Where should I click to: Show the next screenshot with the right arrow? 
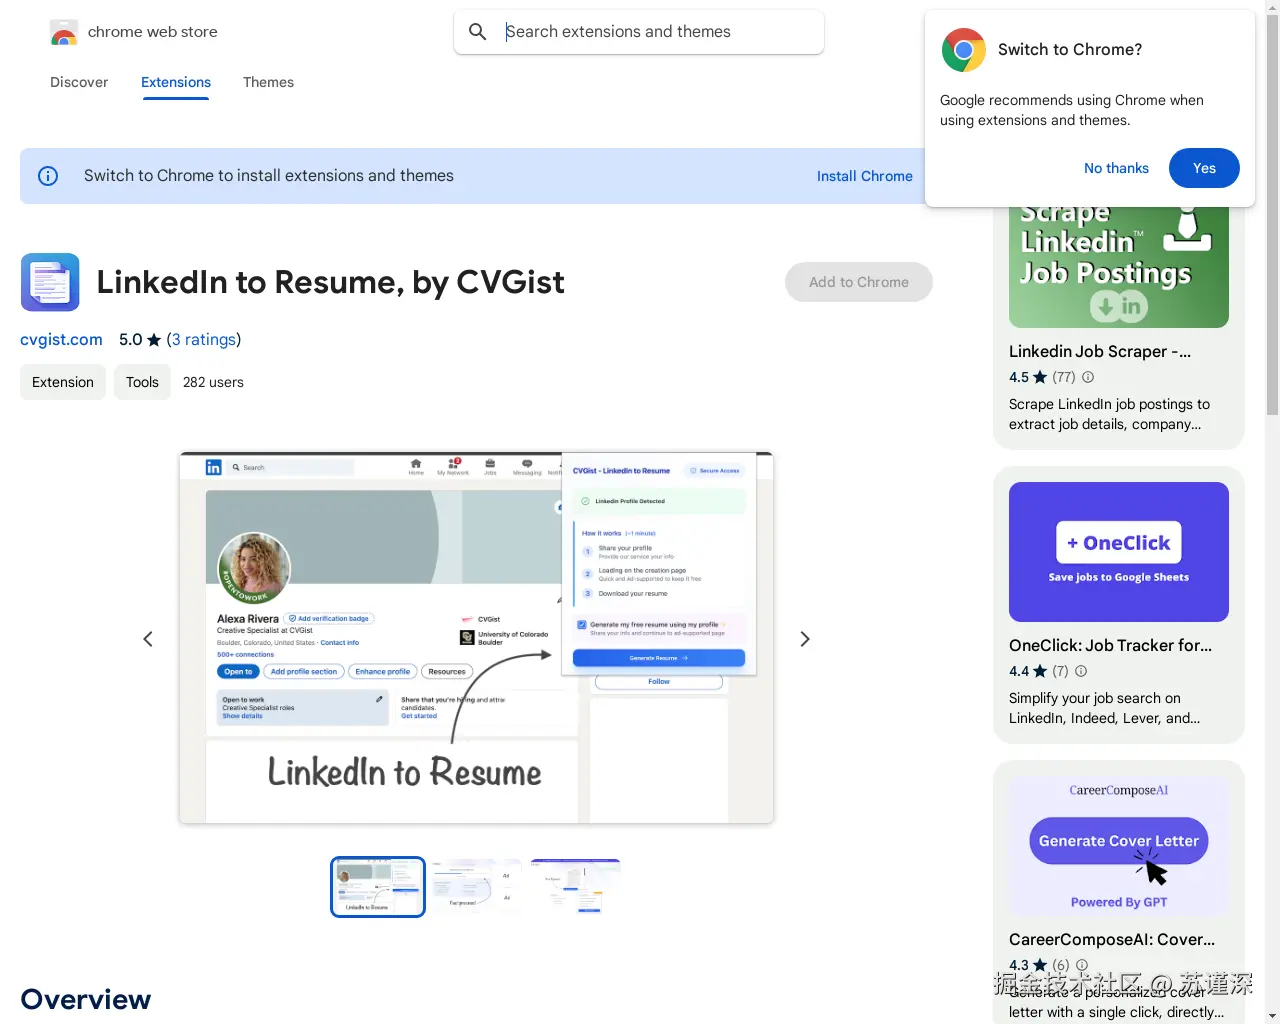coord(805,638)
